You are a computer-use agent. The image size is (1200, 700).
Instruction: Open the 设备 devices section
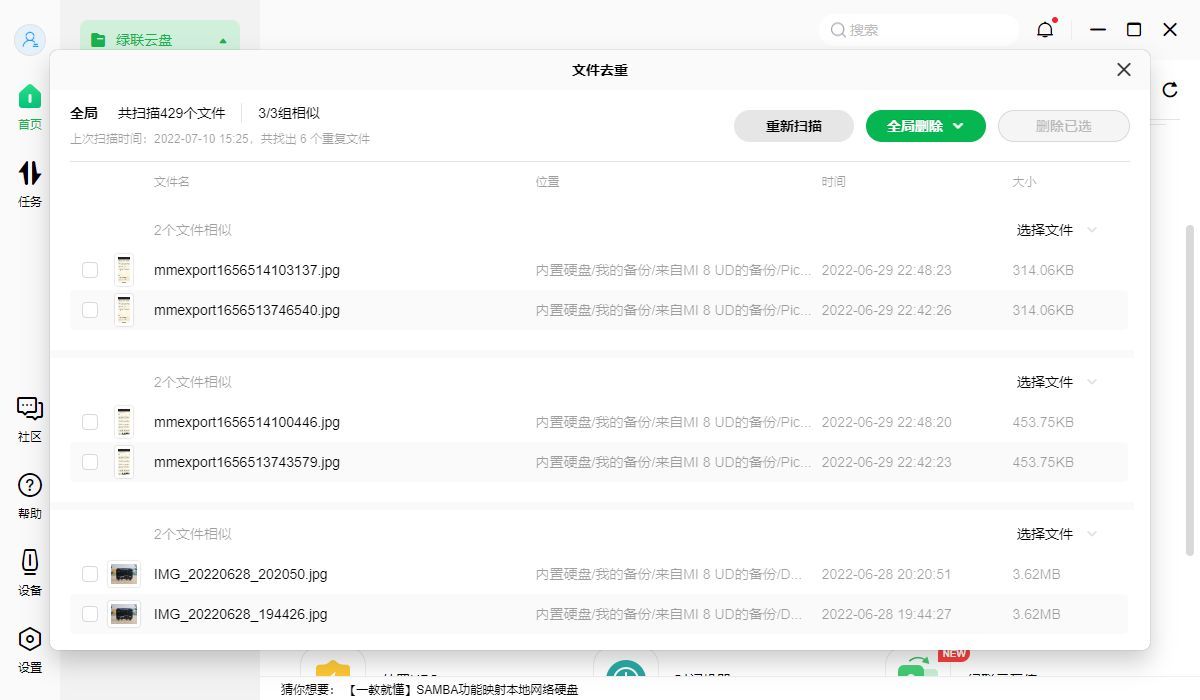[29, 571]
